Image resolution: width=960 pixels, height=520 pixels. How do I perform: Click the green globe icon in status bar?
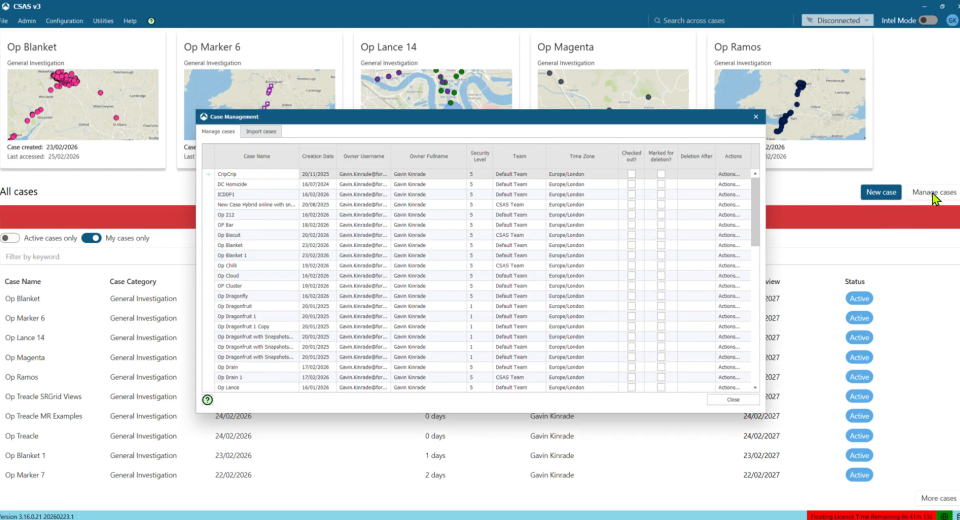point(944,515)
